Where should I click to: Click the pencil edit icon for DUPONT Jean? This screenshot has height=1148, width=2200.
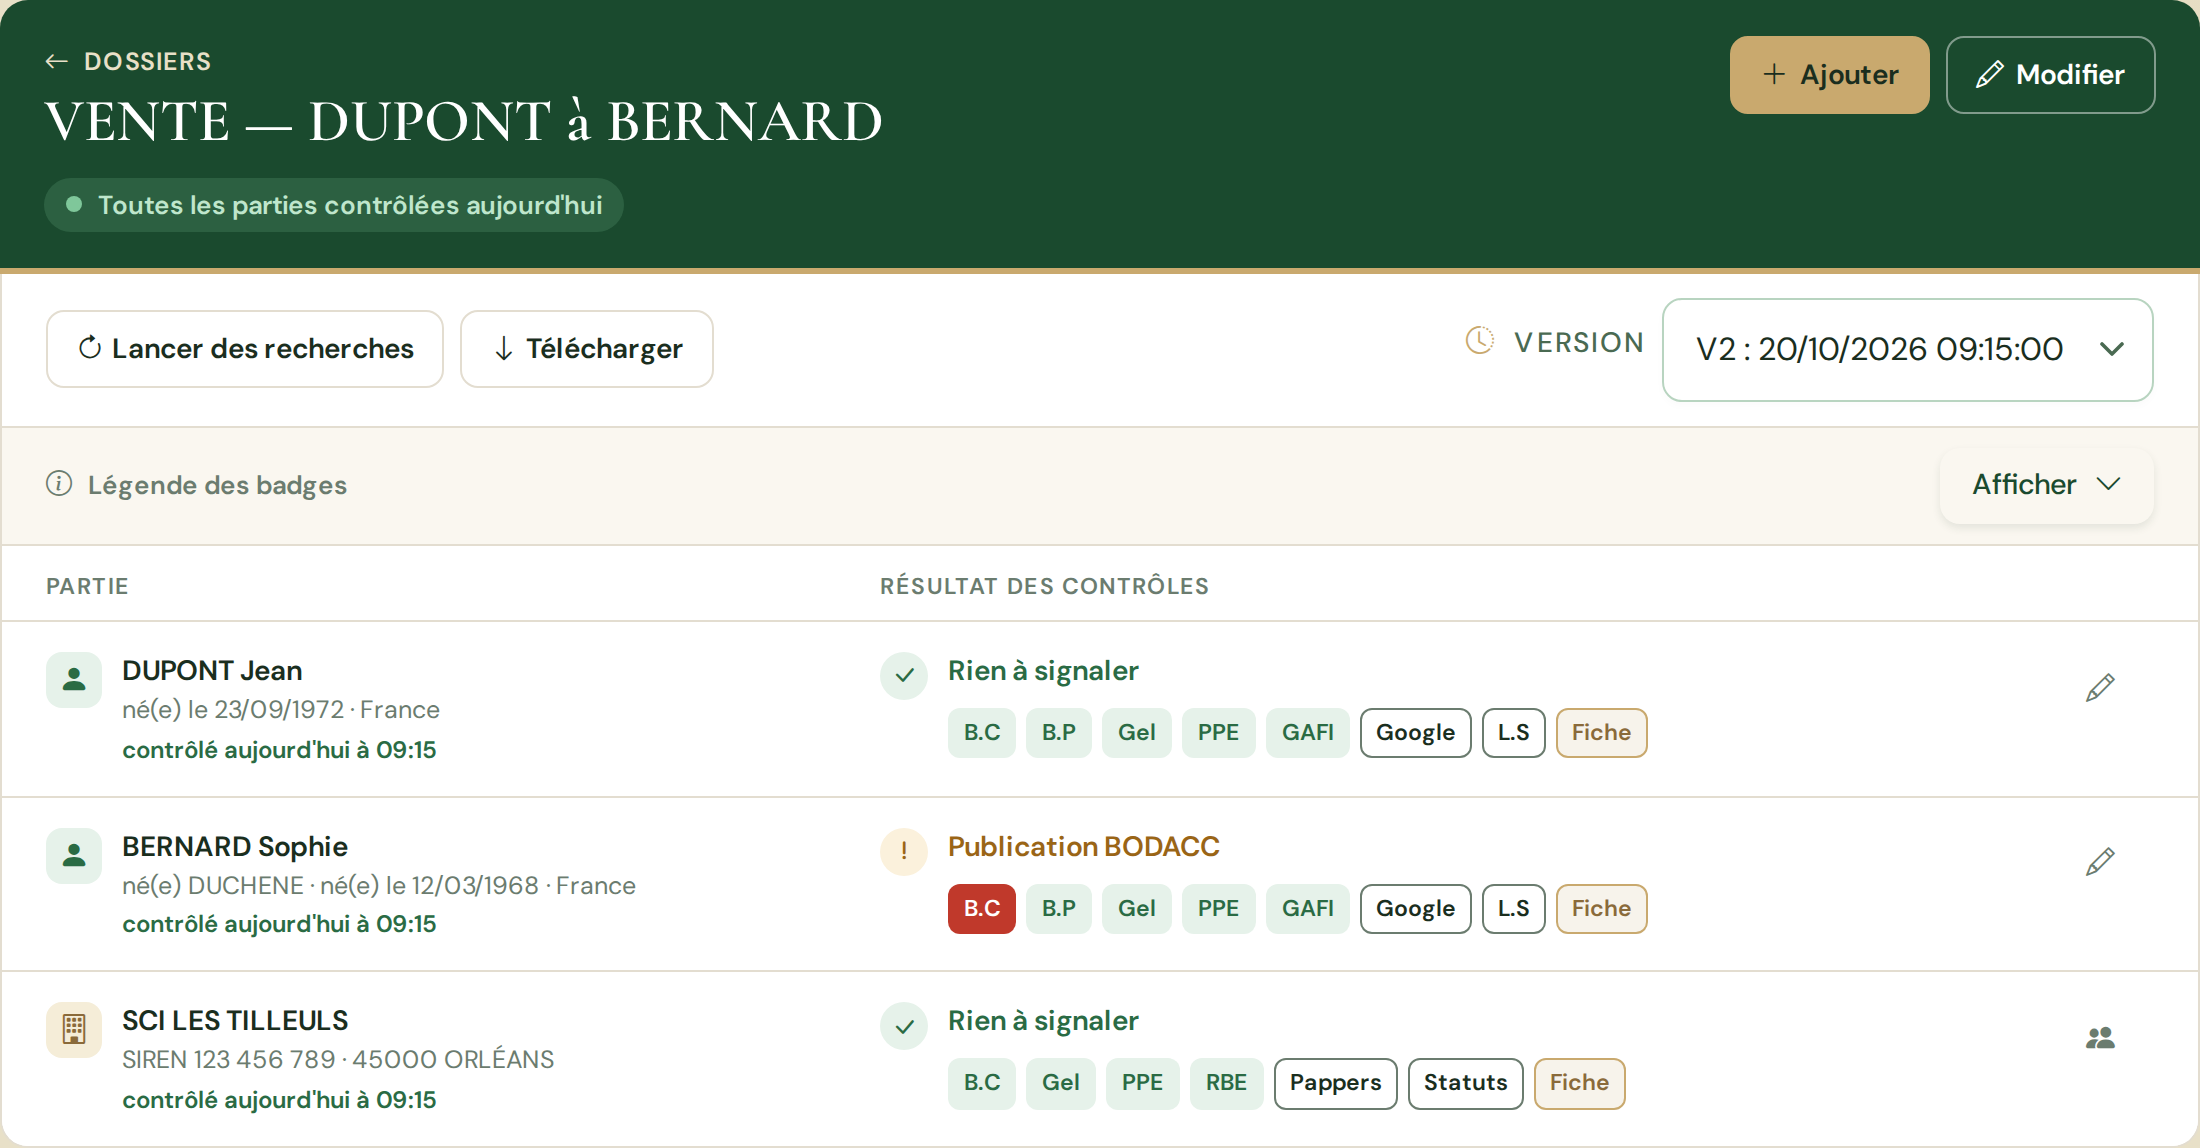(2100, 687)
